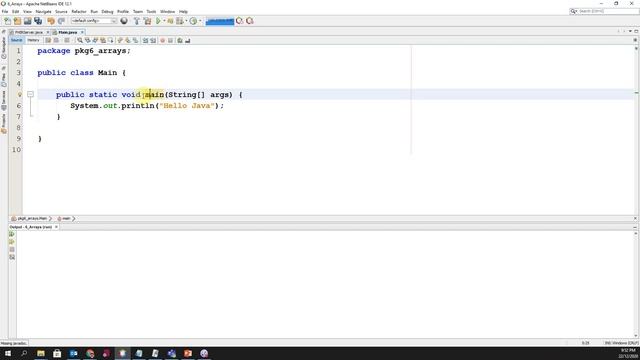Open the Refactor menu
Viewport: 640px width, 360px height.
point(79,11)
